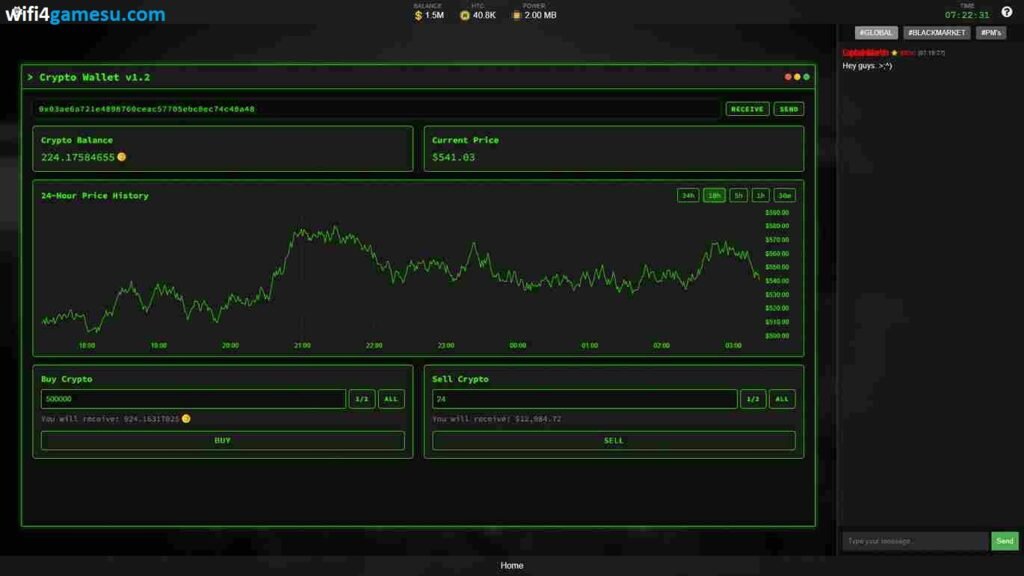Click RECEIVE next to the wallet address
The width and height of the screenshot is (1024, 576).
746,108
